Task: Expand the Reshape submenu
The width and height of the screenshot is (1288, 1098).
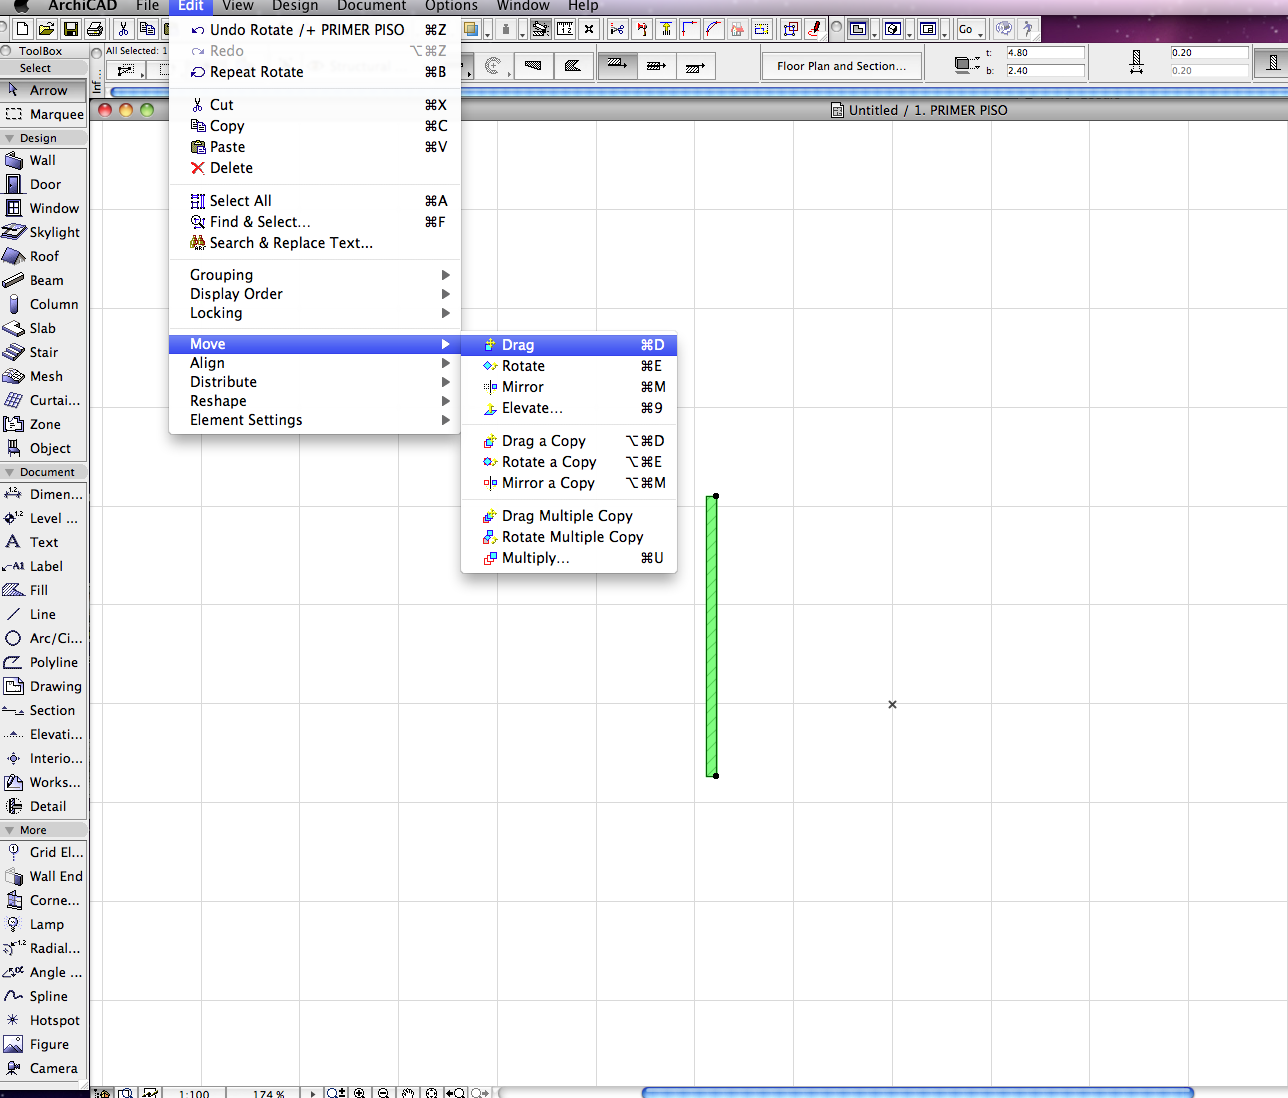Action: (315, 401)
